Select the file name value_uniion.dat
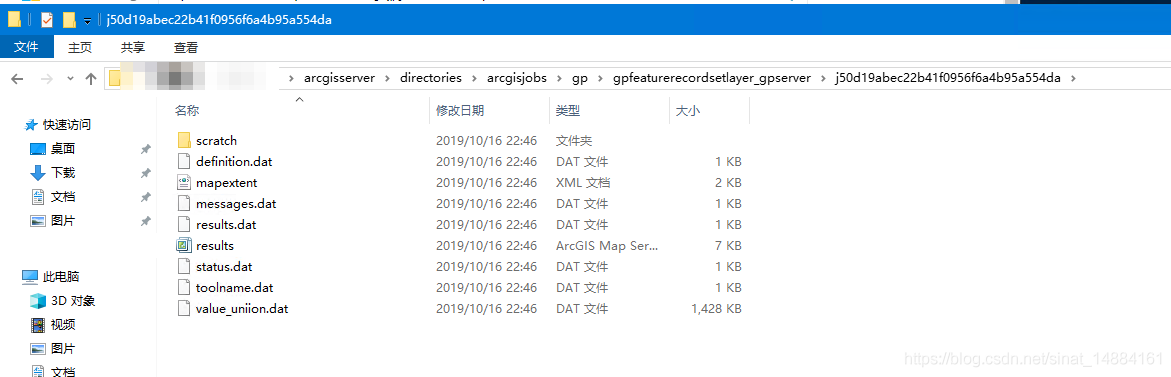 click(x=242, y=308)
